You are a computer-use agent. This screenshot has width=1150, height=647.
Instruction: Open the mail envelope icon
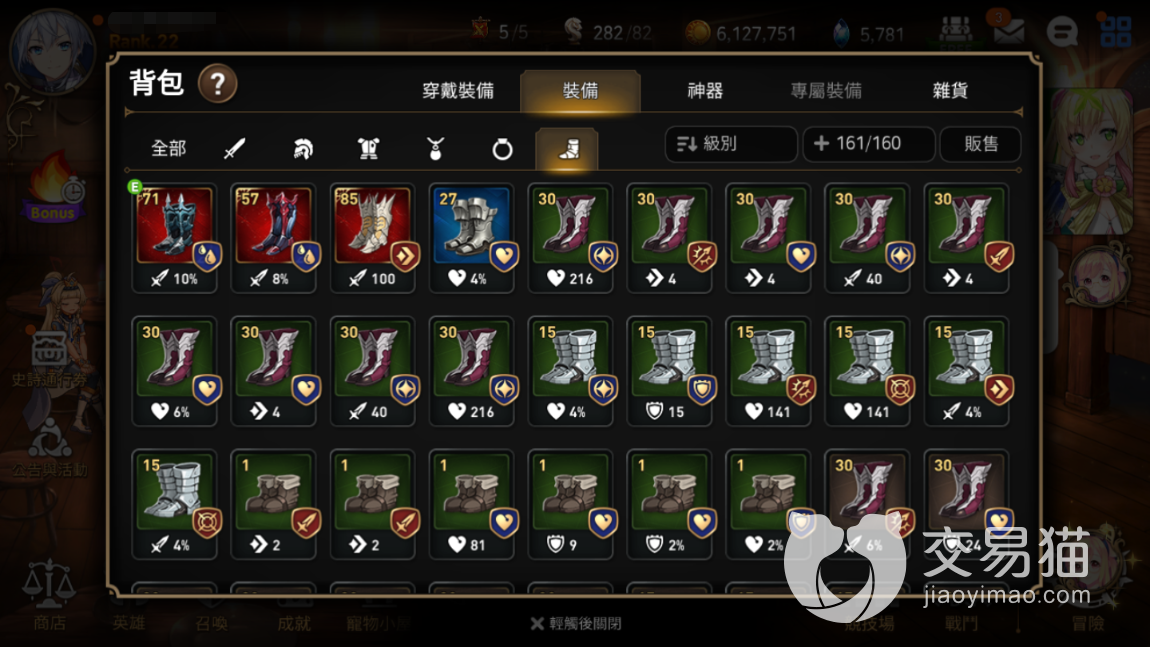click(x=1009, y=32)
